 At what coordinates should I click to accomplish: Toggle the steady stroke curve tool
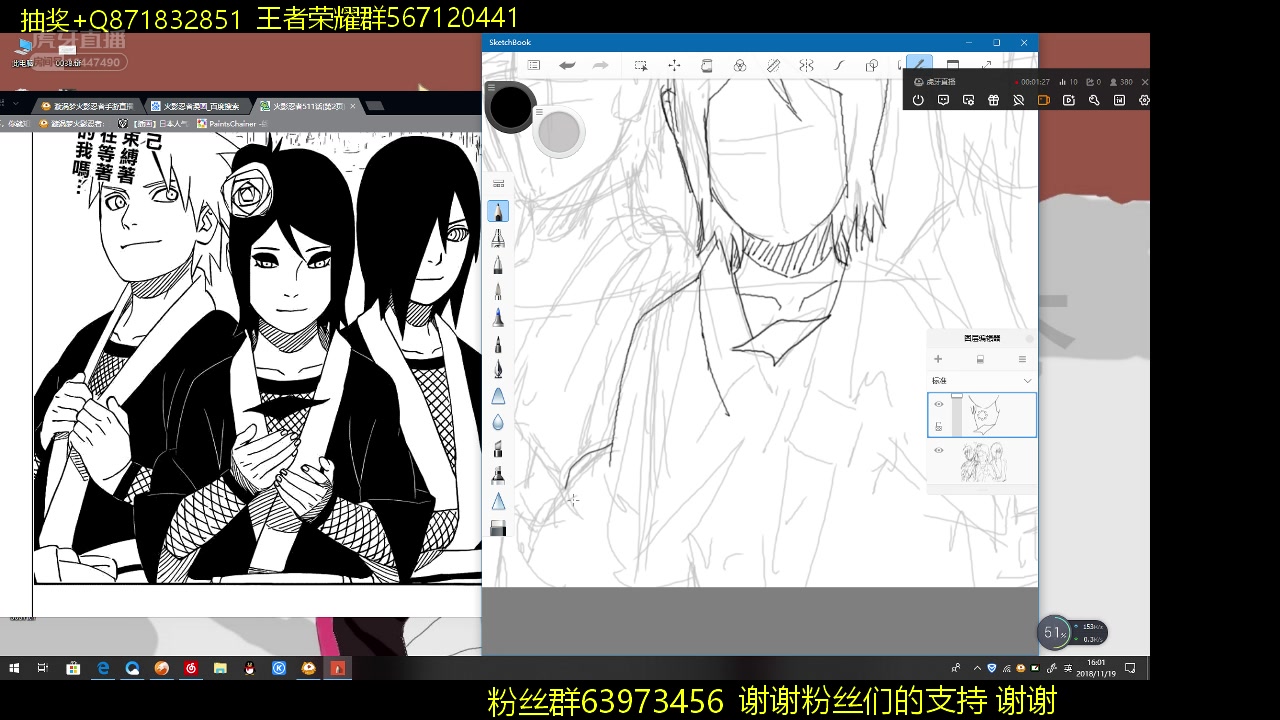point(839,65)
